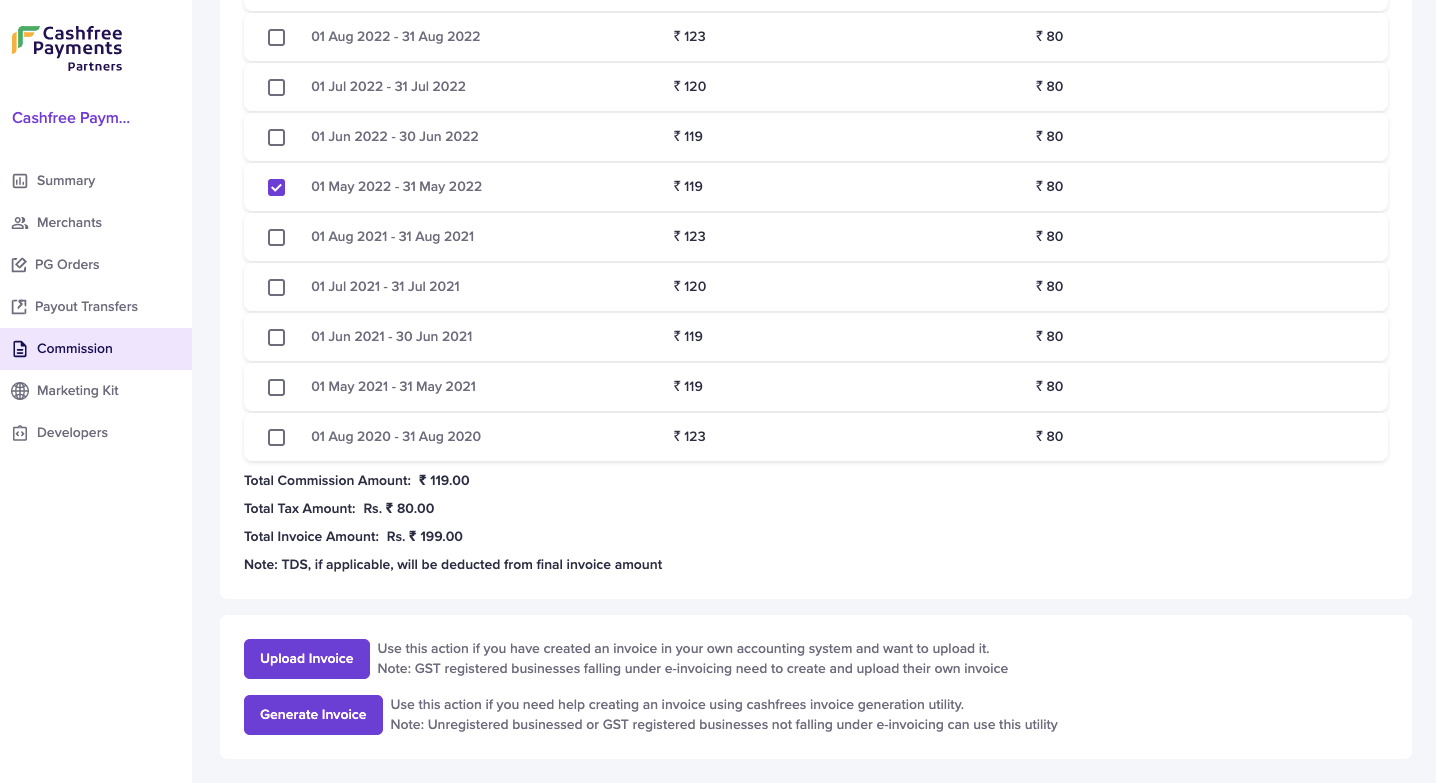Click the Developers code icon
1436x783 pixels.
(20, 433)
